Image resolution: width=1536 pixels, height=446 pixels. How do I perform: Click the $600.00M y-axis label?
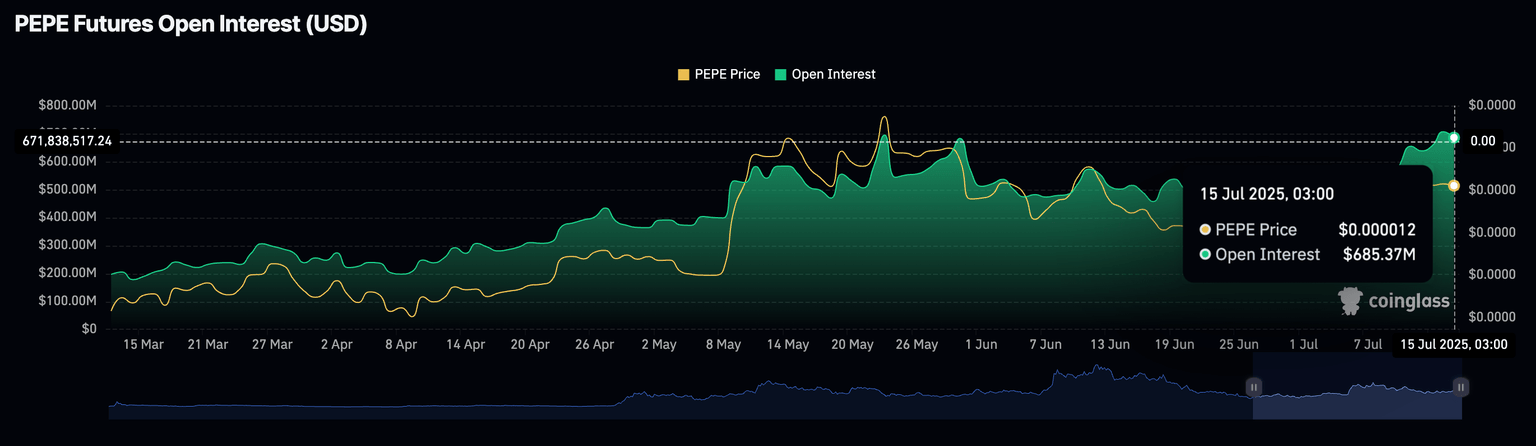[67, 161]
